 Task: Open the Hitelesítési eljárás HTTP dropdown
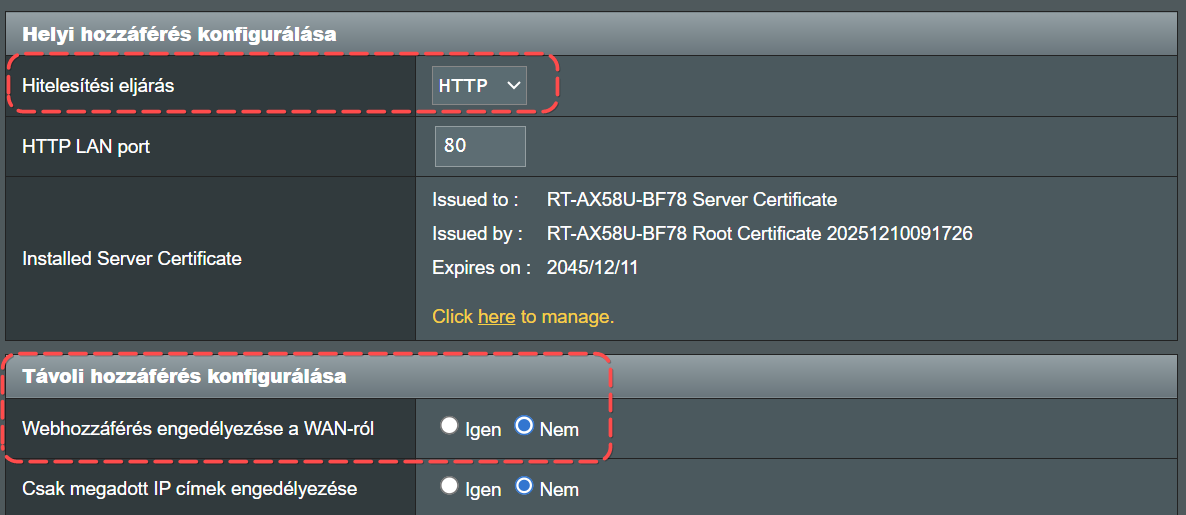[480, 86]
